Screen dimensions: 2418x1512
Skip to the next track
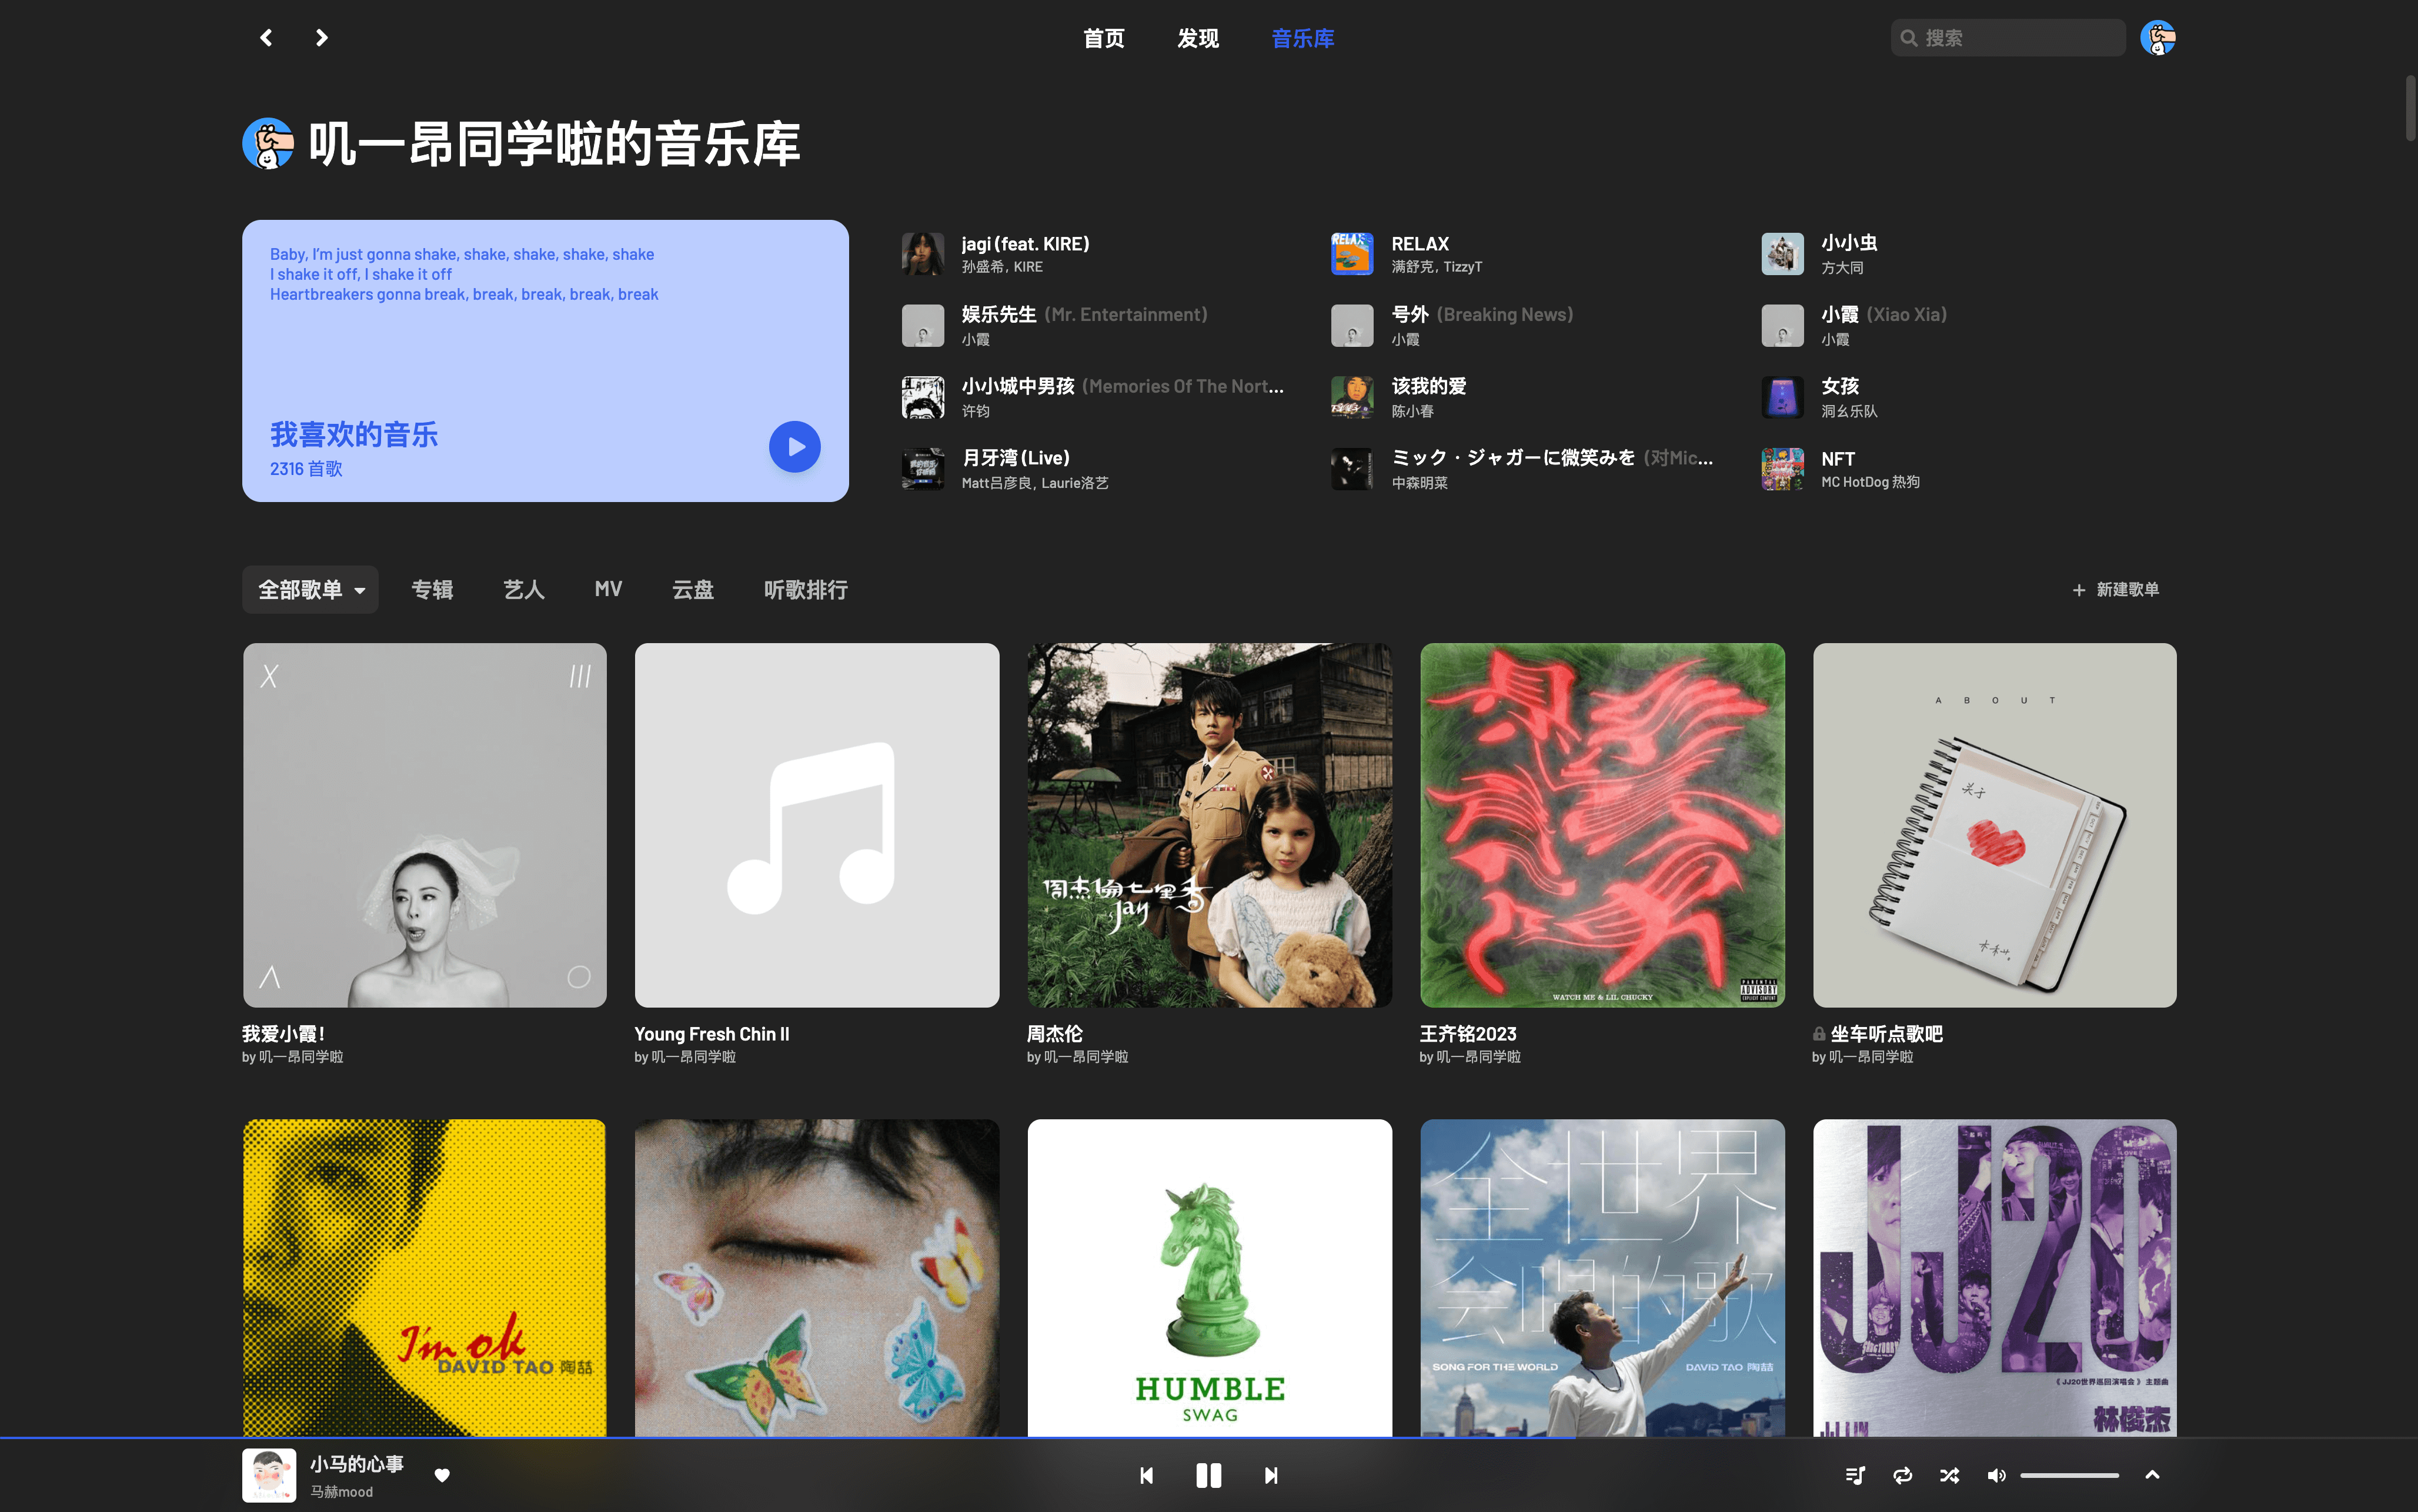[x=1271, y=1475]
